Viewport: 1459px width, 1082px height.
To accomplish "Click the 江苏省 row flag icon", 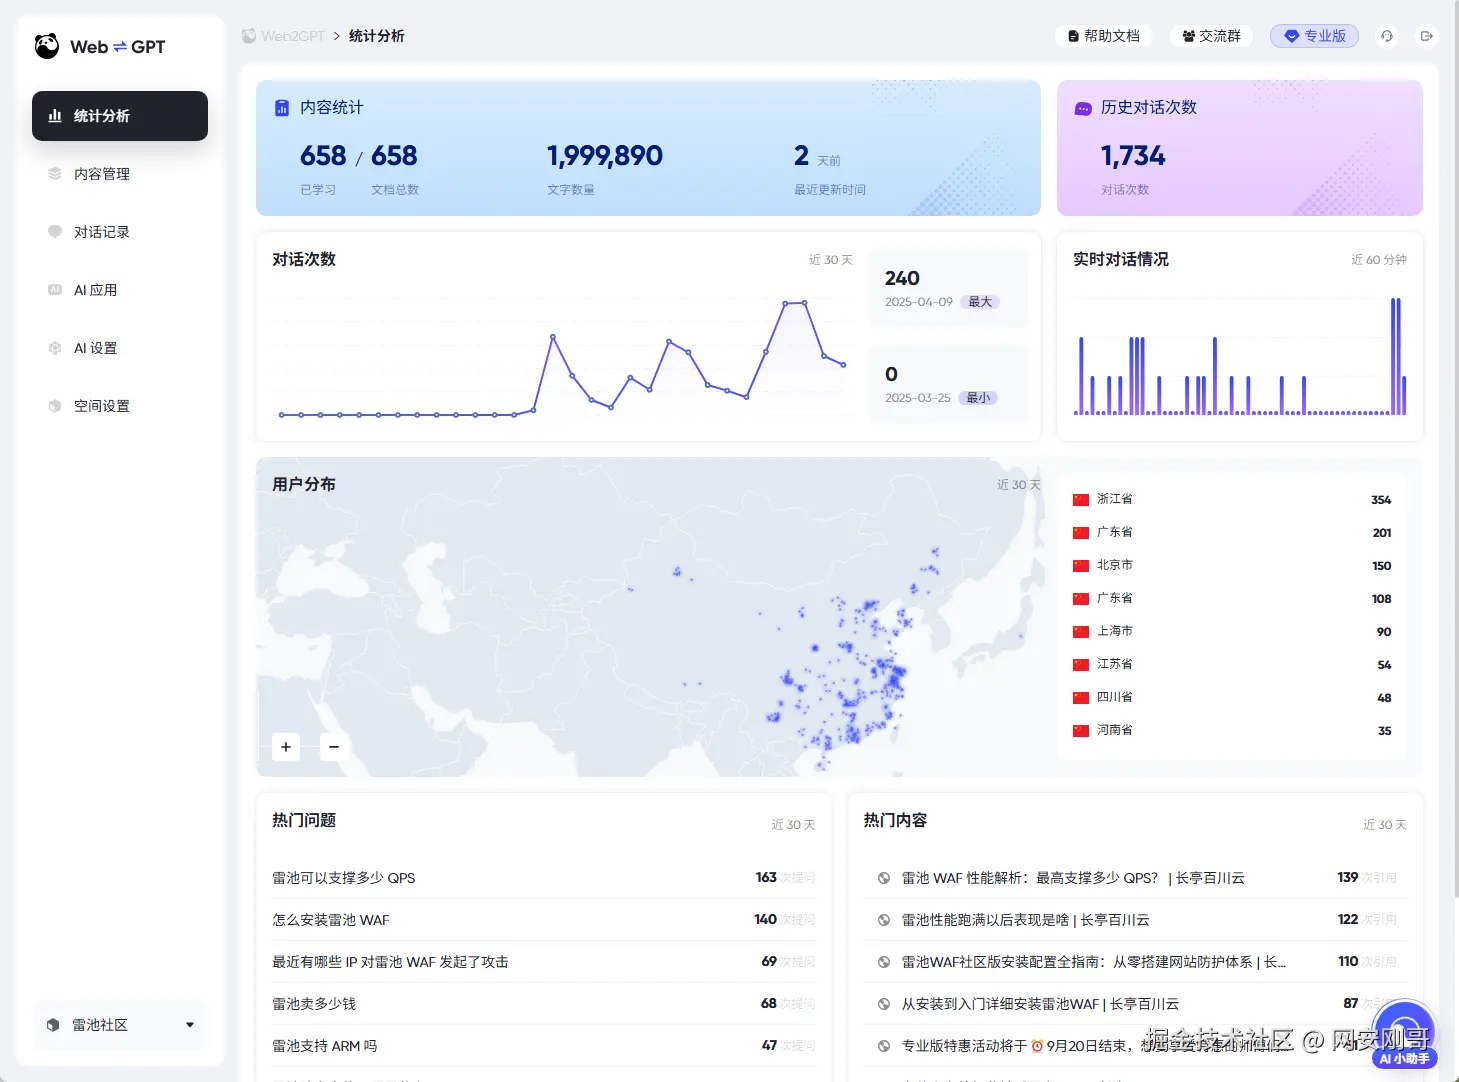I will 1081,664.
